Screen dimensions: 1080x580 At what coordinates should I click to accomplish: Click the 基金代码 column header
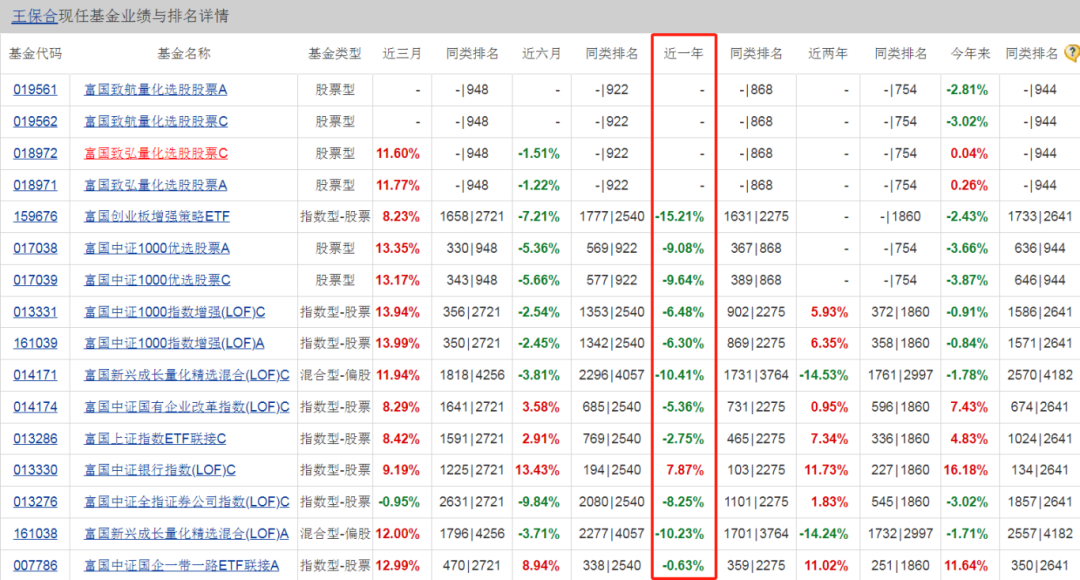click(x=35, y=53)
